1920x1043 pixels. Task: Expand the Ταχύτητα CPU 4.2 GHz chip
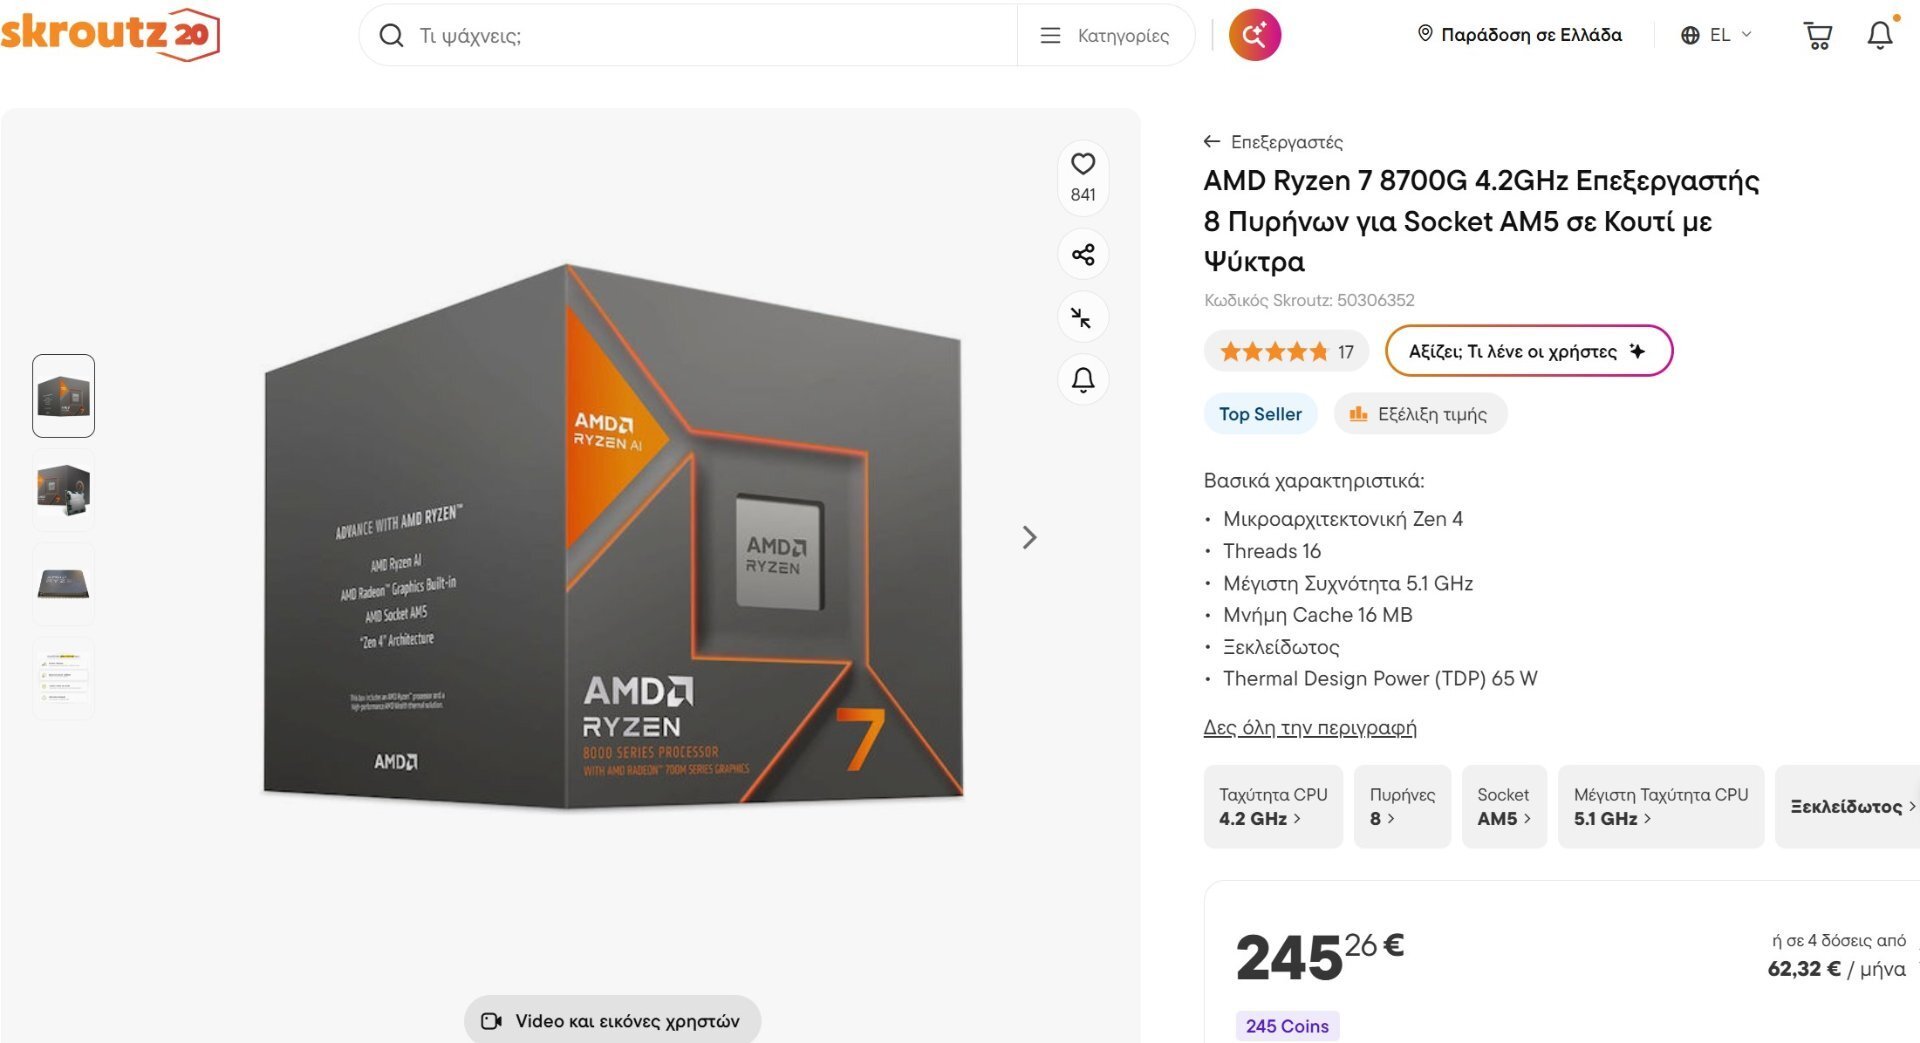coord(1273,807)
